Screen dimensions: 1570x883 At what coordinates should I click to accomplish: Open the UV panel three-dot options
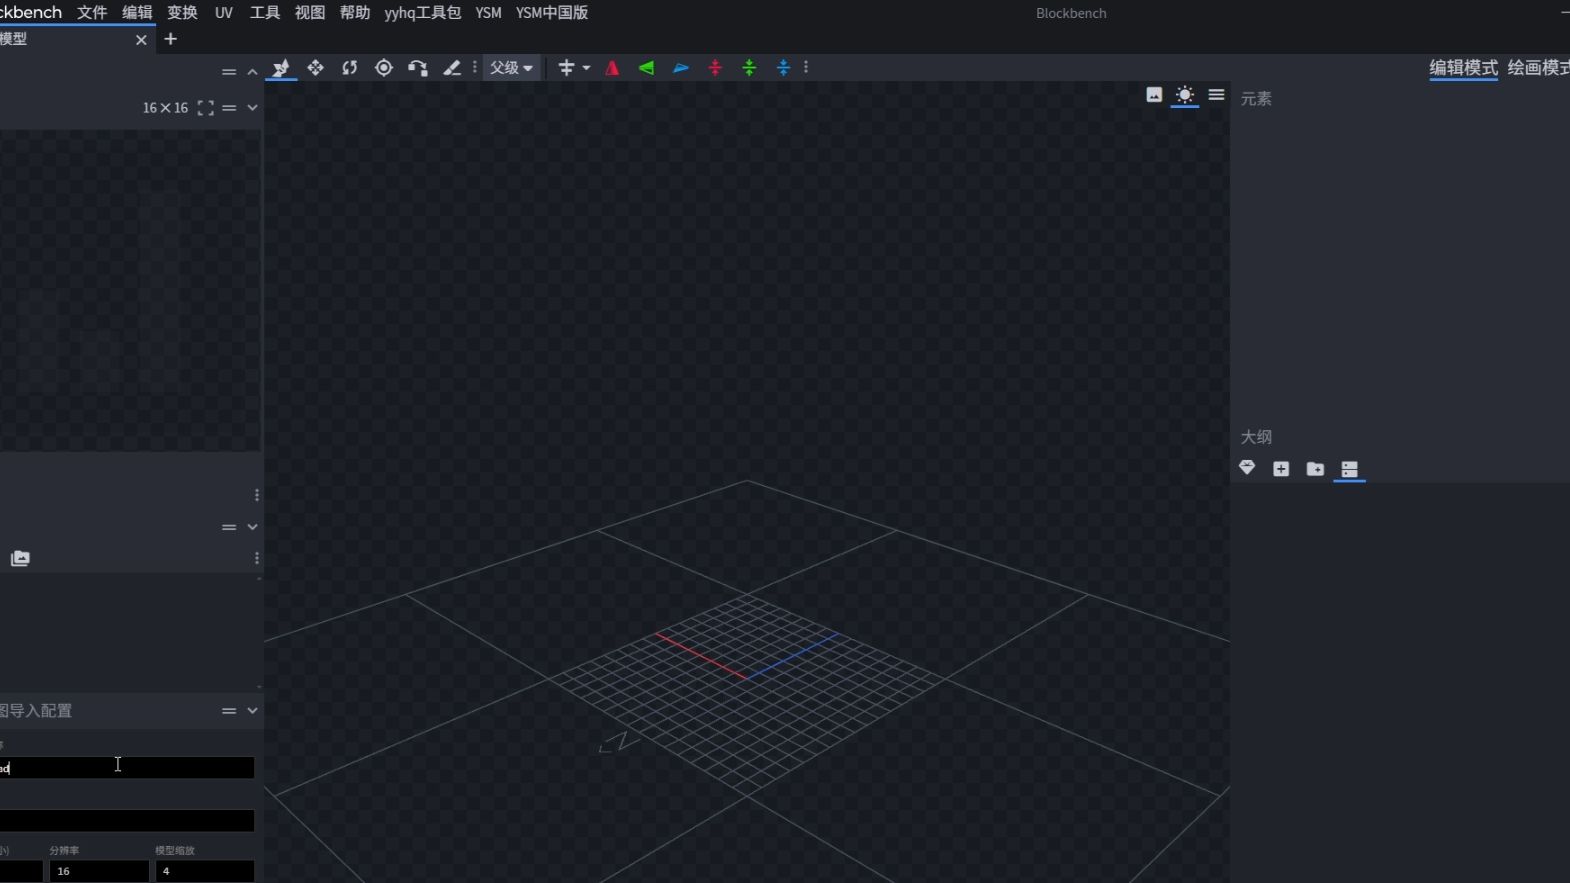(257, 495)
